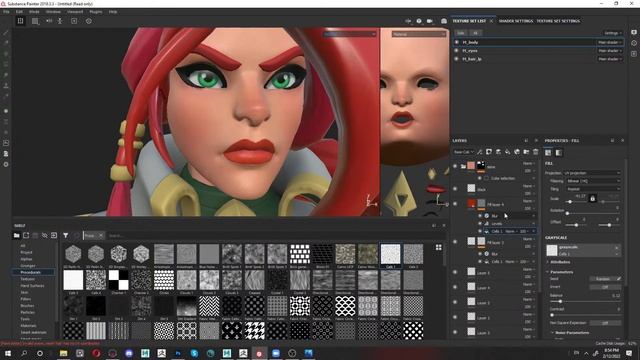
Task: Select the eraser tool in left toolbar
Action: tap(6, 43)
